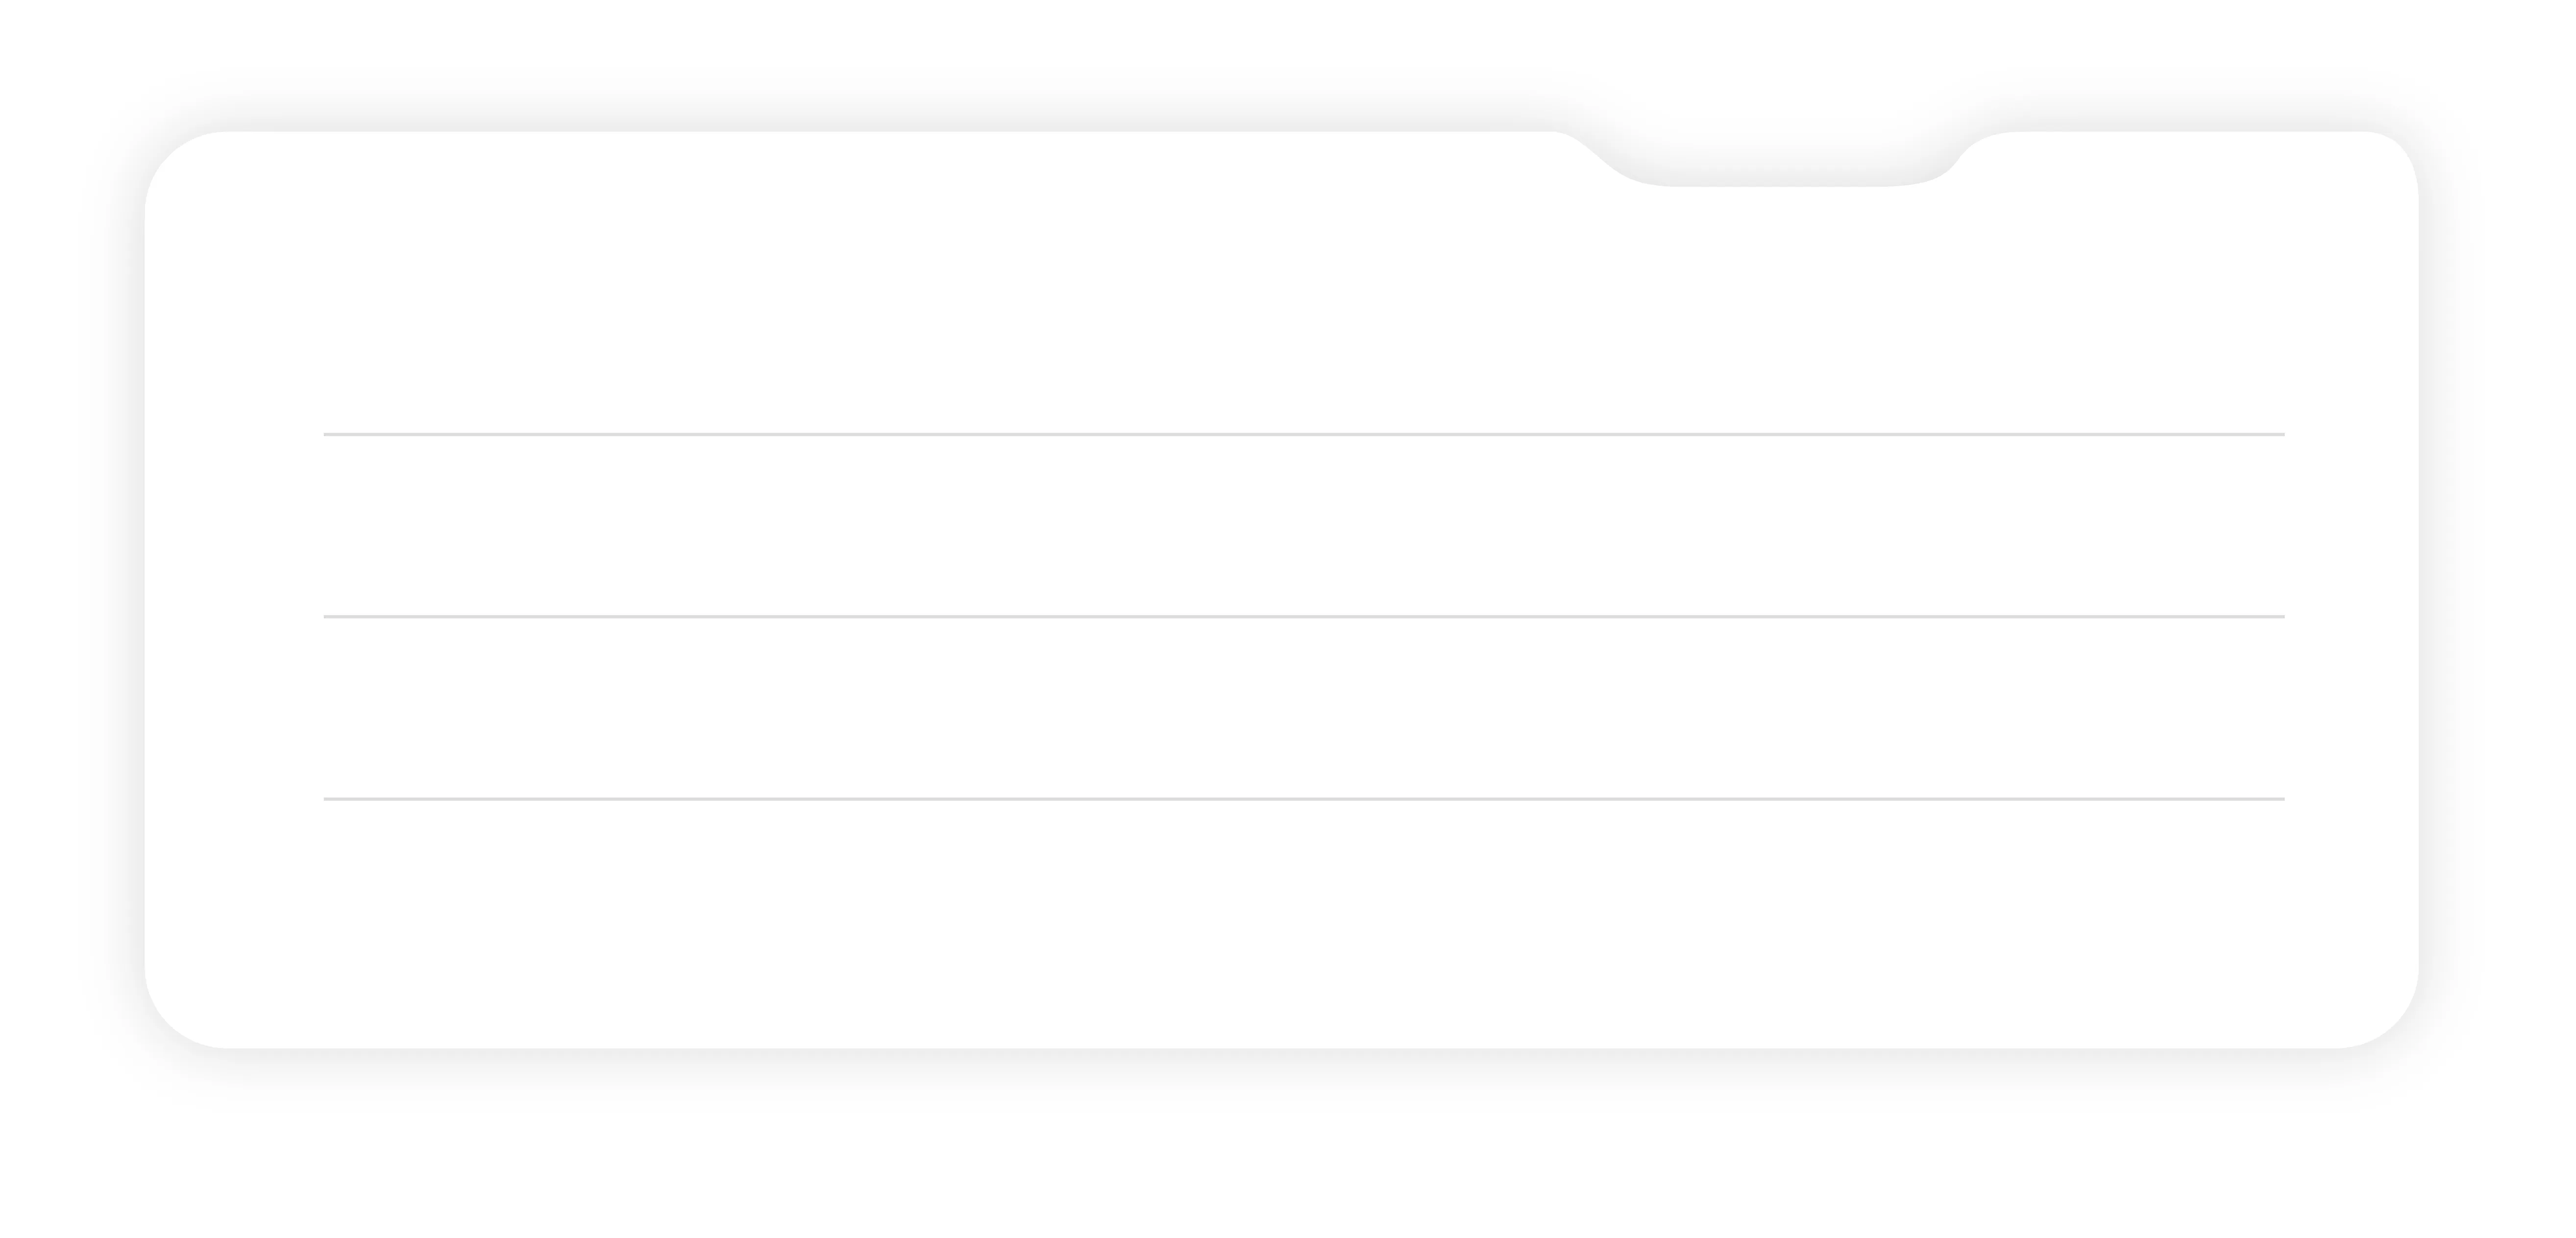Click the card's rounded bottom-right corner
2576x1238 pixels.
(2384, 1013)
